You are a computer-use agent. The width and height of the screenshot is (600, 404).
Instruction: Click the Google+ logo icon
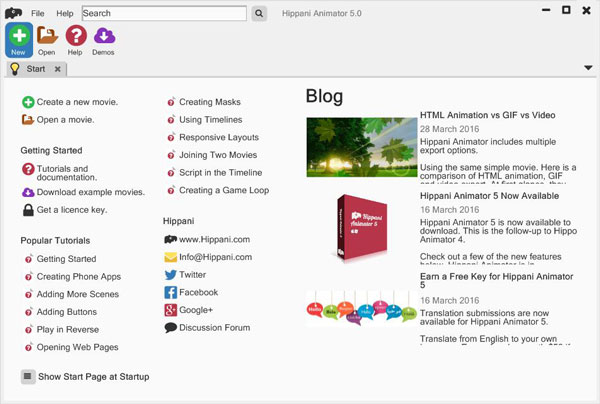click(170, 310)
